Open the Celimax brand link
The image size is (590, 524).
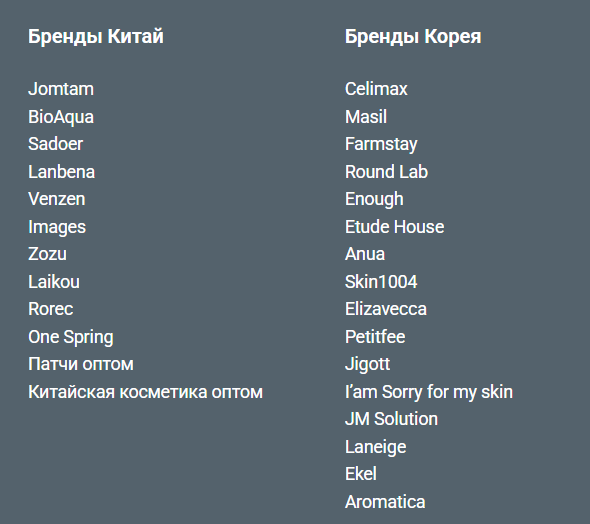point(376,89)
